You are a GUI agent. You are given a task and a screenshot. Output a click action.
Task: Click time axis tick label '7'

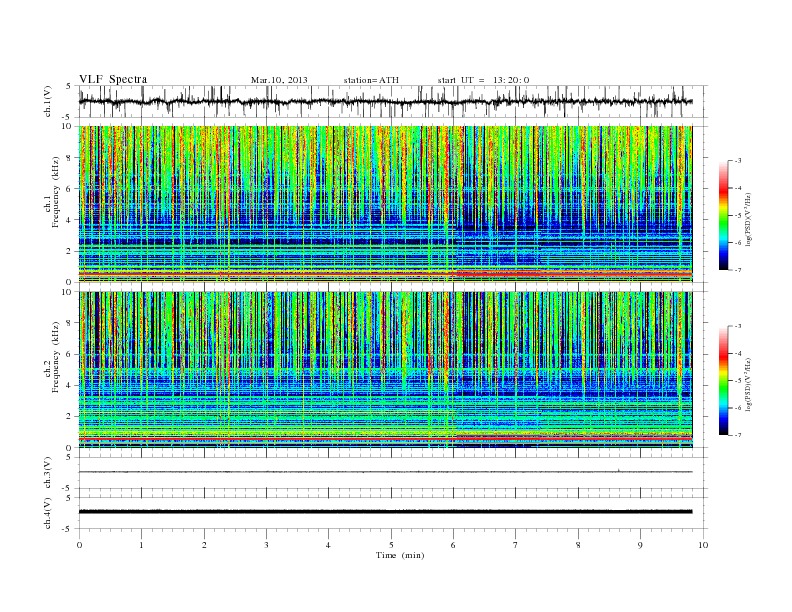tap(516, 545)
